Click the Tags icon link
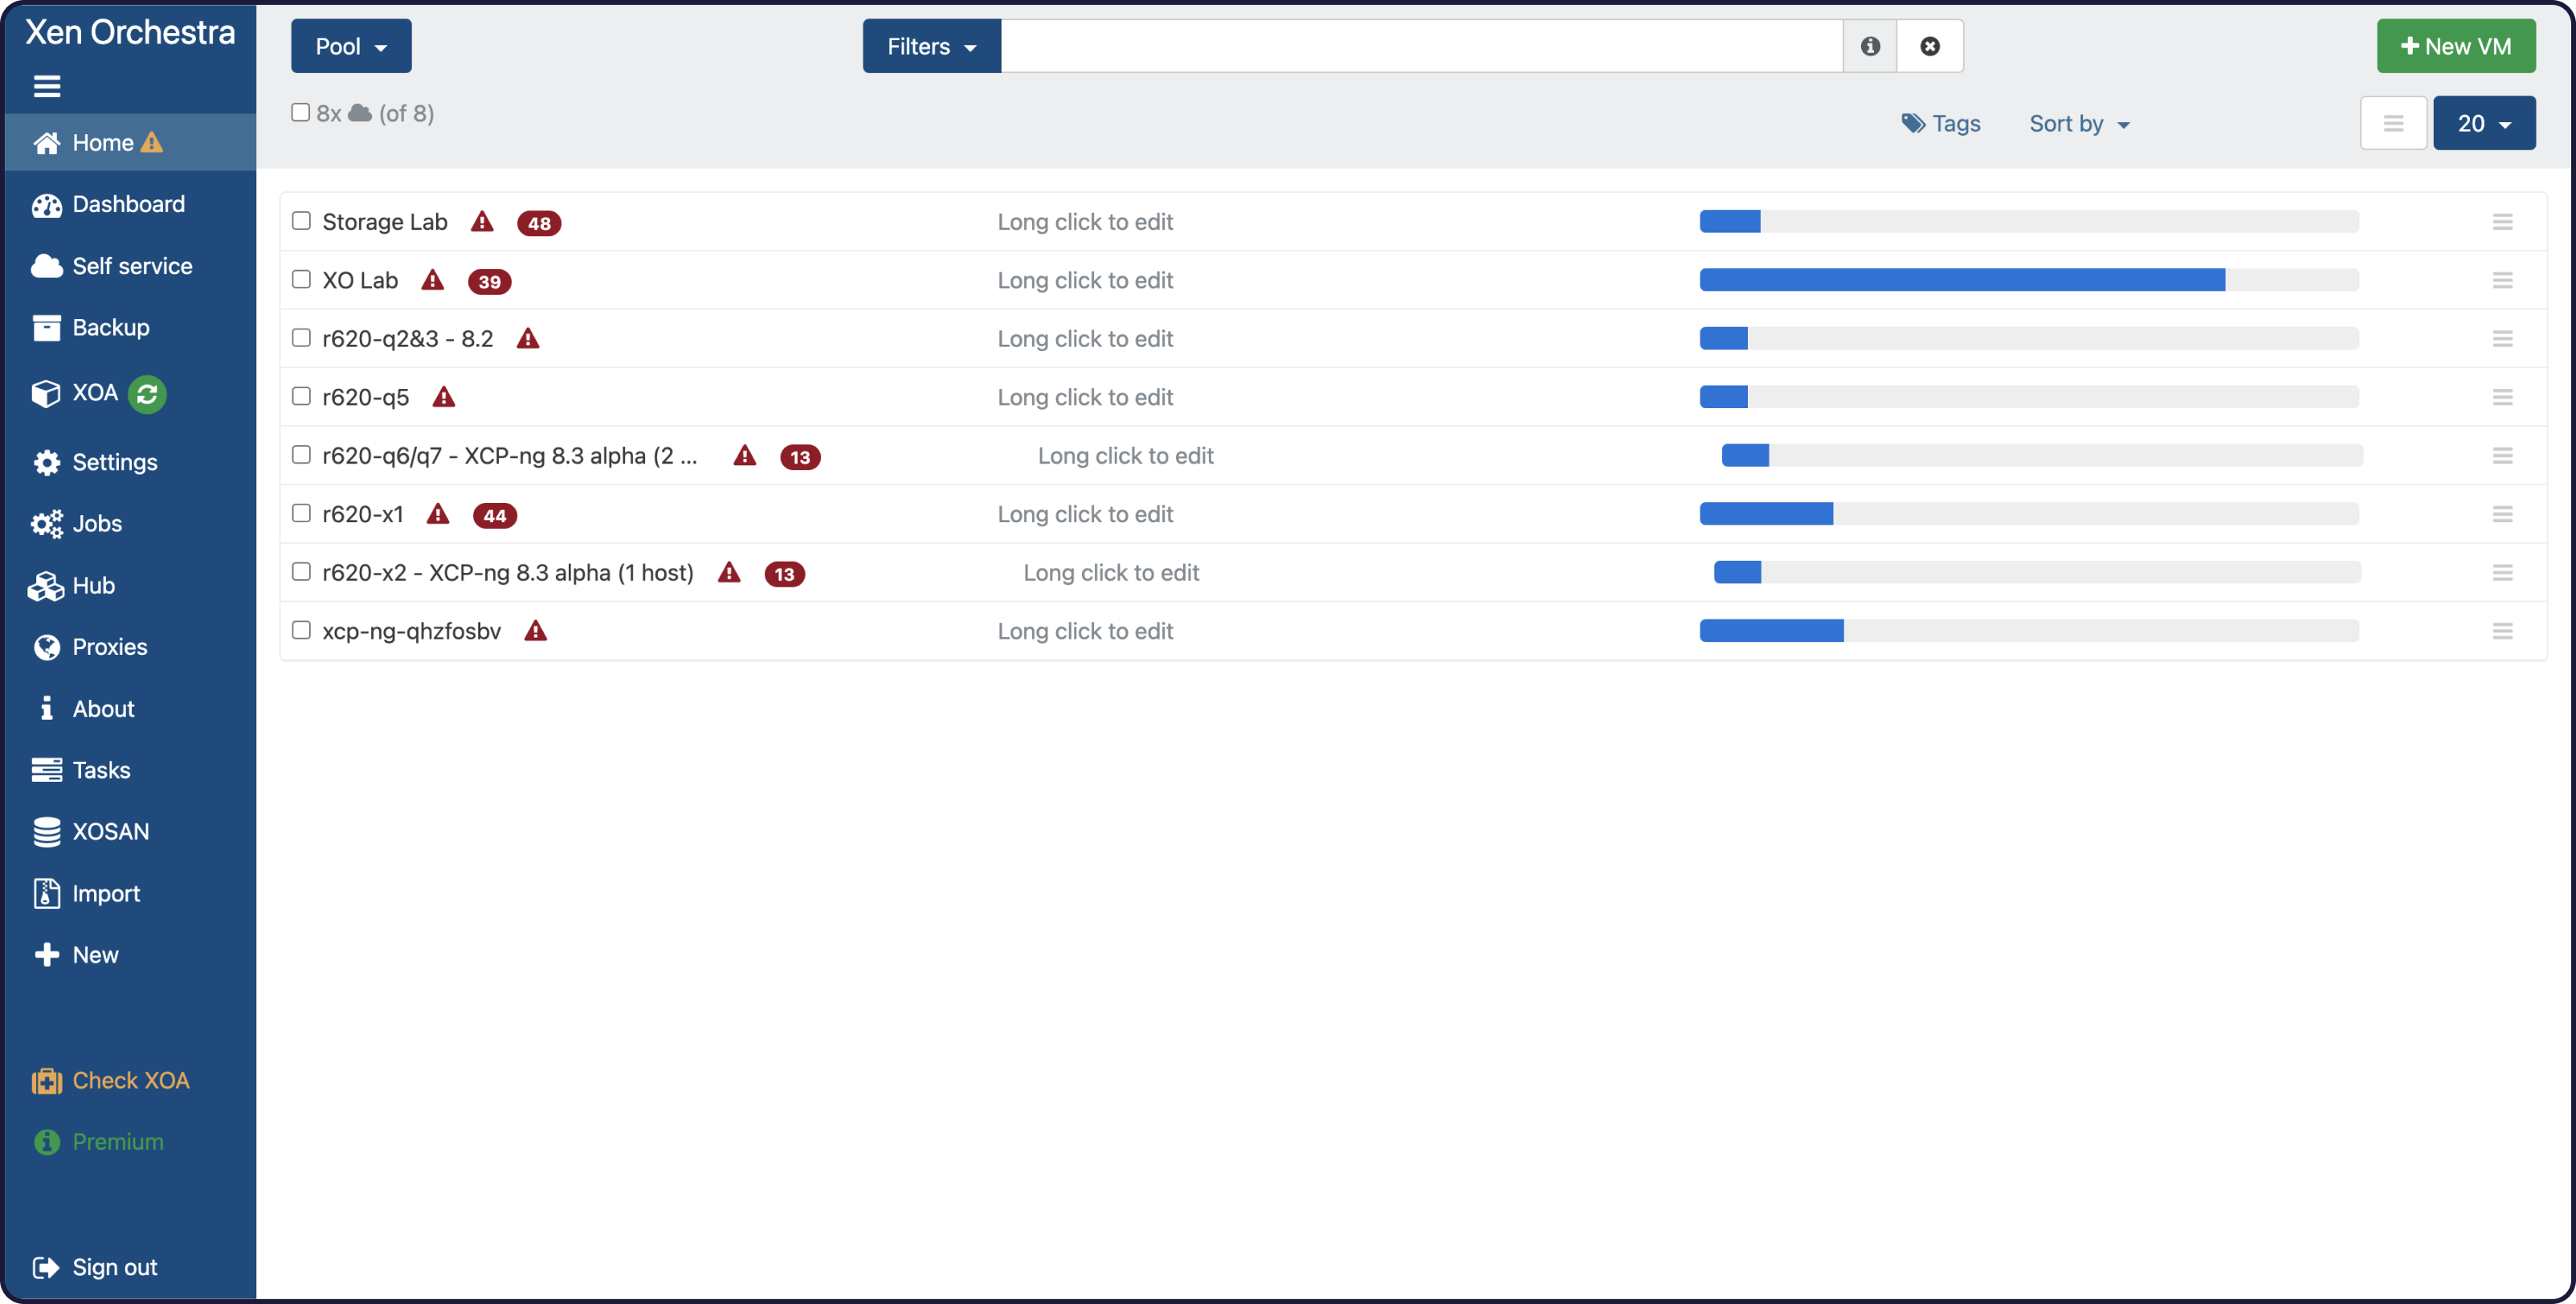The width and height of the screenshot is (2576, 1304). click(x=1940, y=123)
